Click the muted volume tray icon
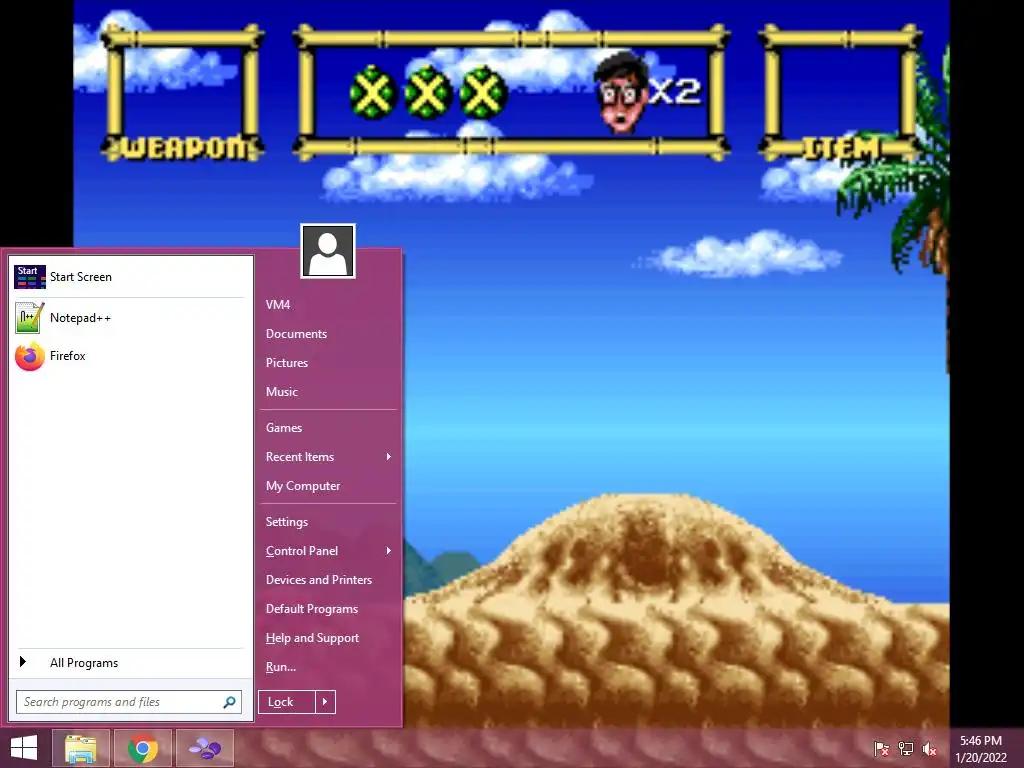 click(x=930, y=748)
